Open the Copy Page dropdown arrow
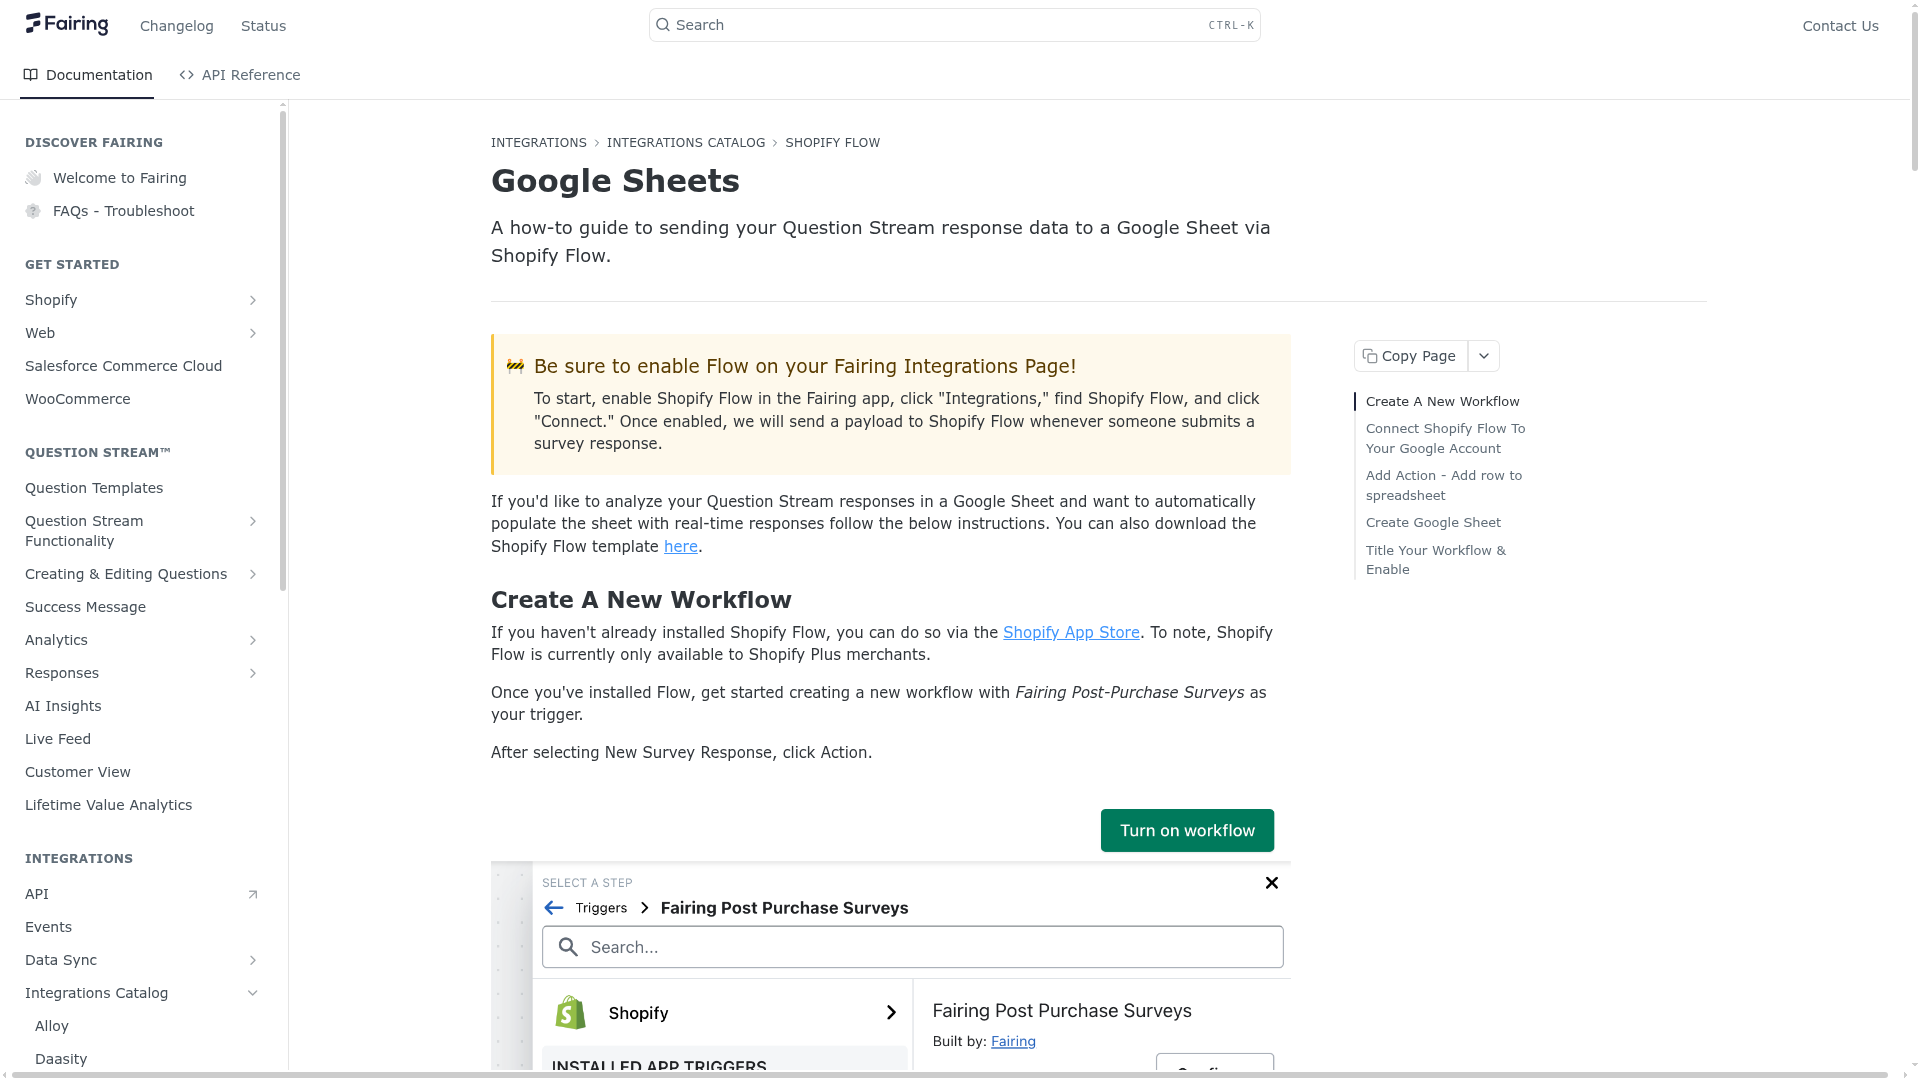The image size is (1920, 1080). [1484, 356]
